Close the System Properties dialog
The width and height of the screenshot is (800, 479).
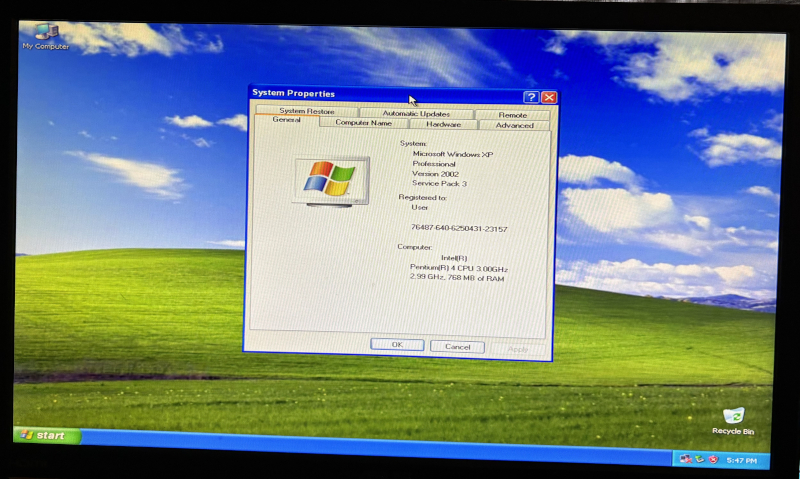(549, 97)
